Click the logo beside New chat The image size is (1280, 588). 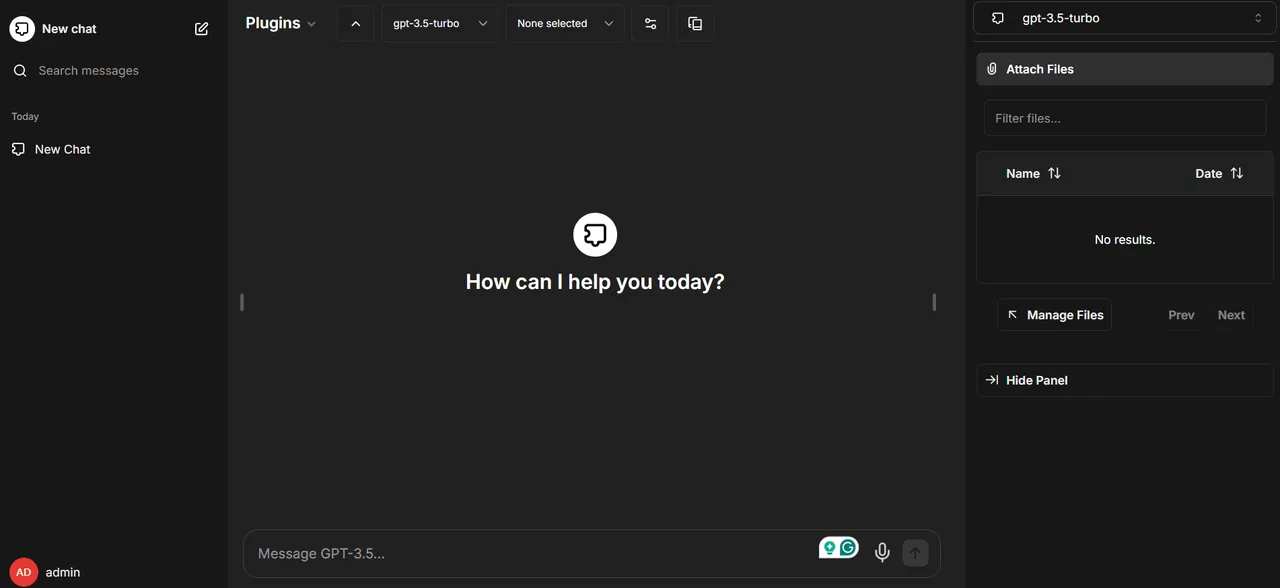click(22, 29)
